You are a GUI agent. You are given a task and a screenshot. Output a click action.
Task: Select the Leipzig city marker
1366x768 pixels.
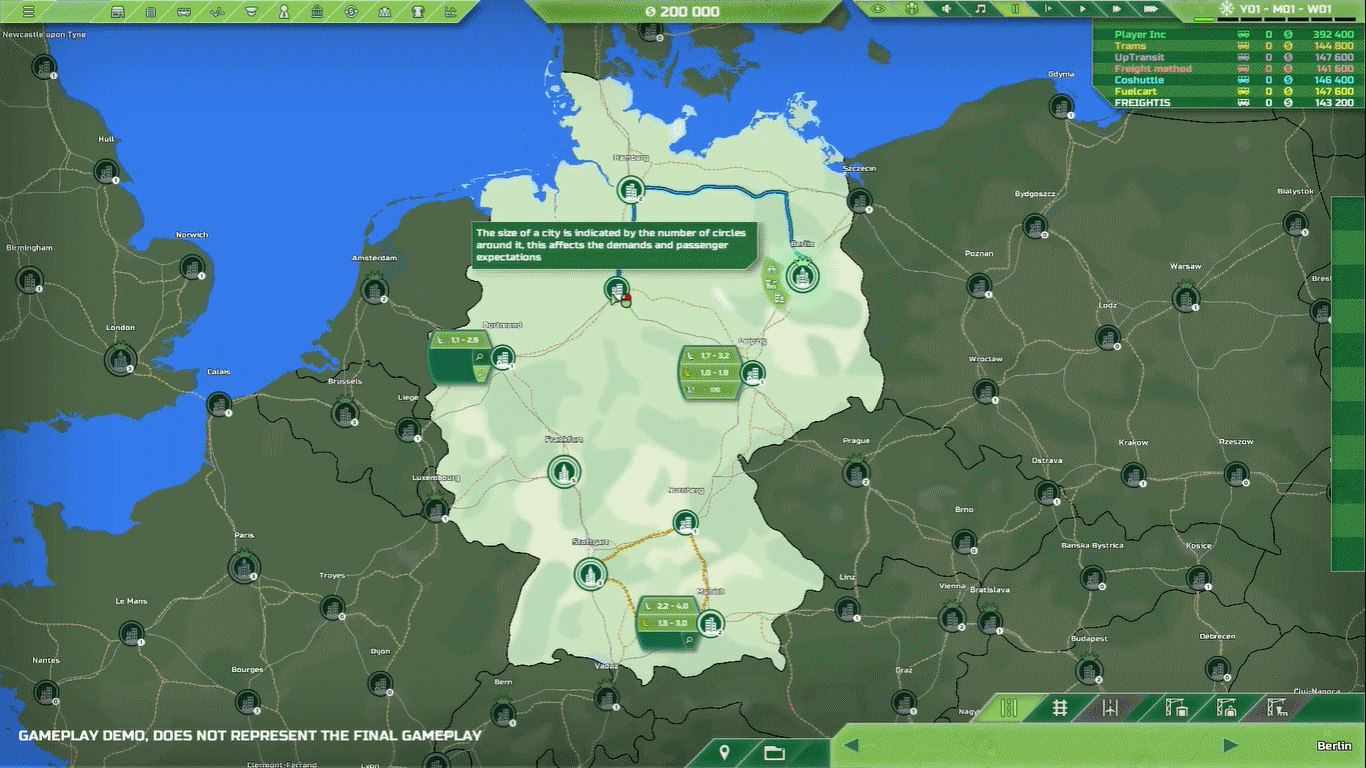(x=753, y=372)
